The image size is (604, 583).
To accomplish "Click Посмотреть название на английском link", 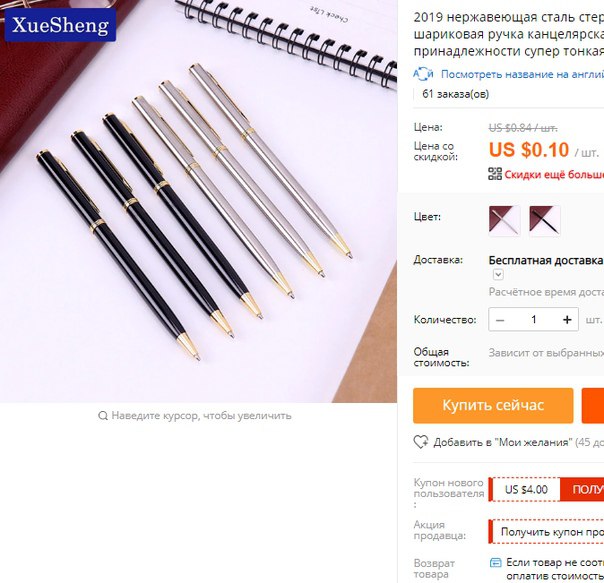I will click(x=522, y=74).
